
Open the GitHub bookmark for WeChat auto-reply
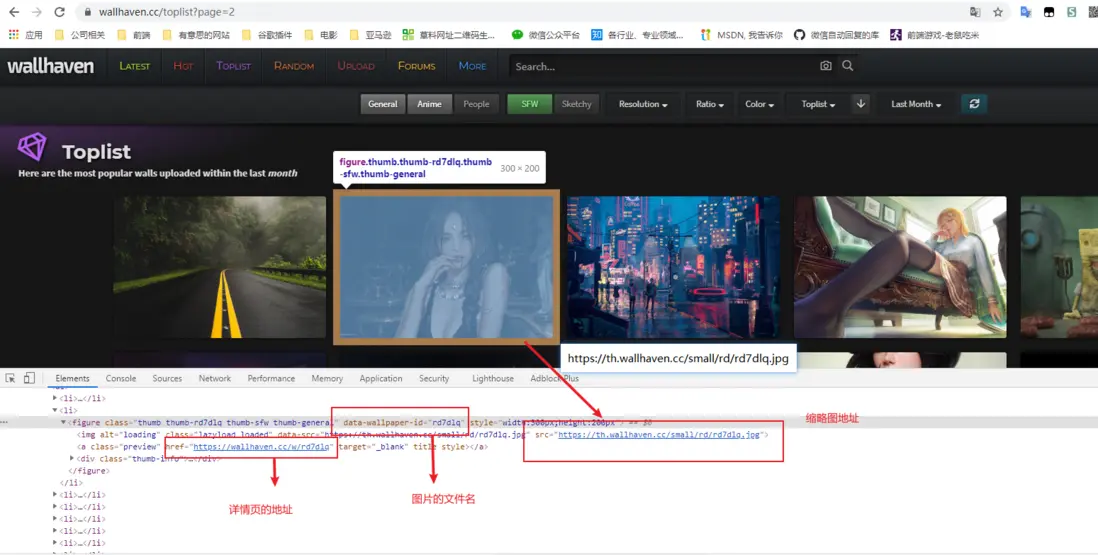pyautogui.click(x=836, y=34)
